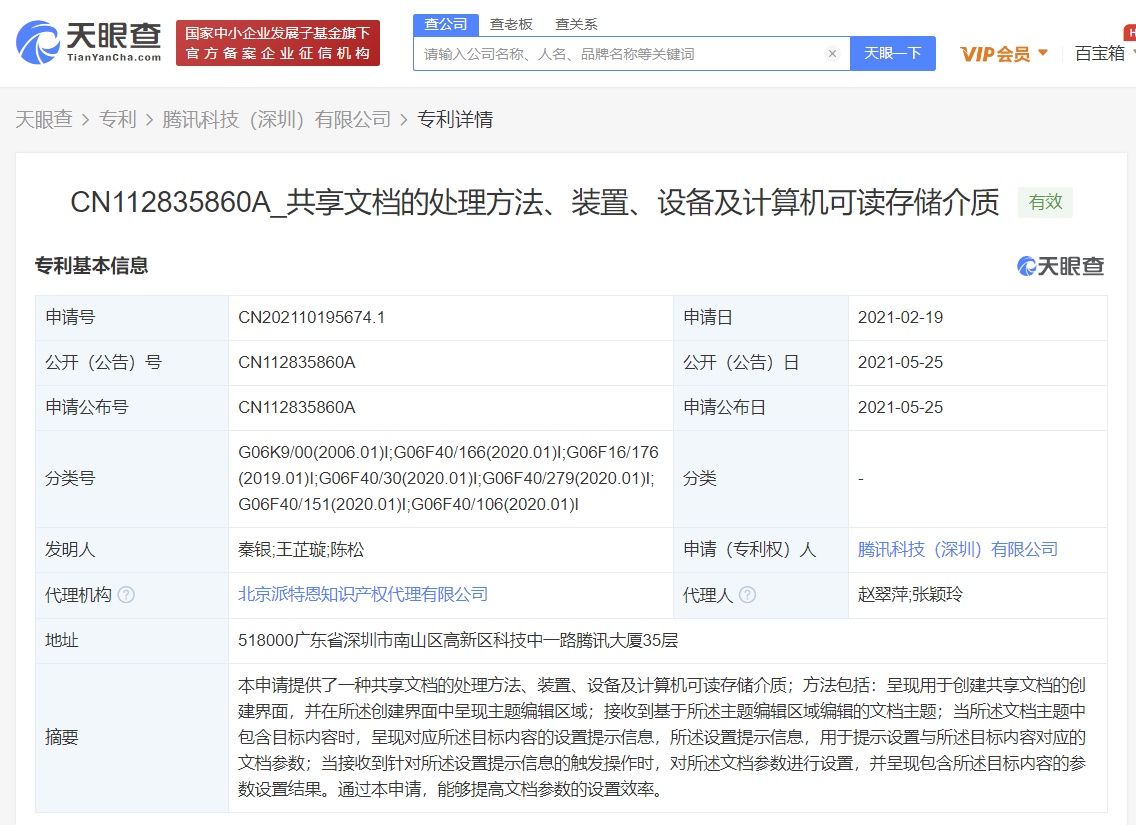Click inside the keyword search input field

coord(620,54)
